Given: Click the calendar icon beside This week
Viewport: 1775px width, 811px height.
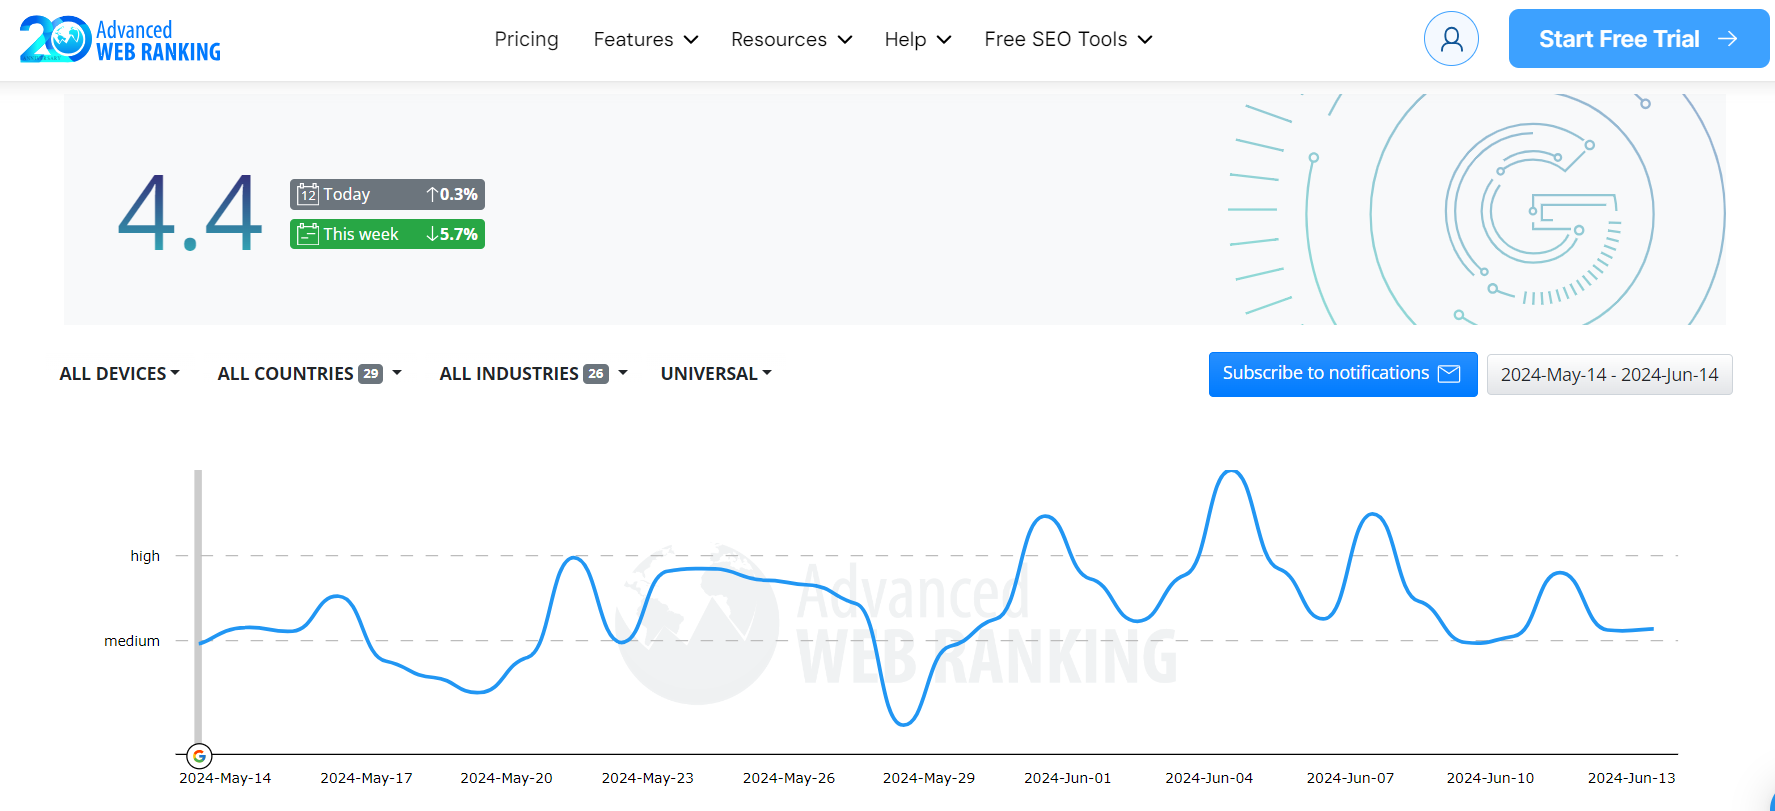Looking at the screenshot, I should click(x=308, y=234).
